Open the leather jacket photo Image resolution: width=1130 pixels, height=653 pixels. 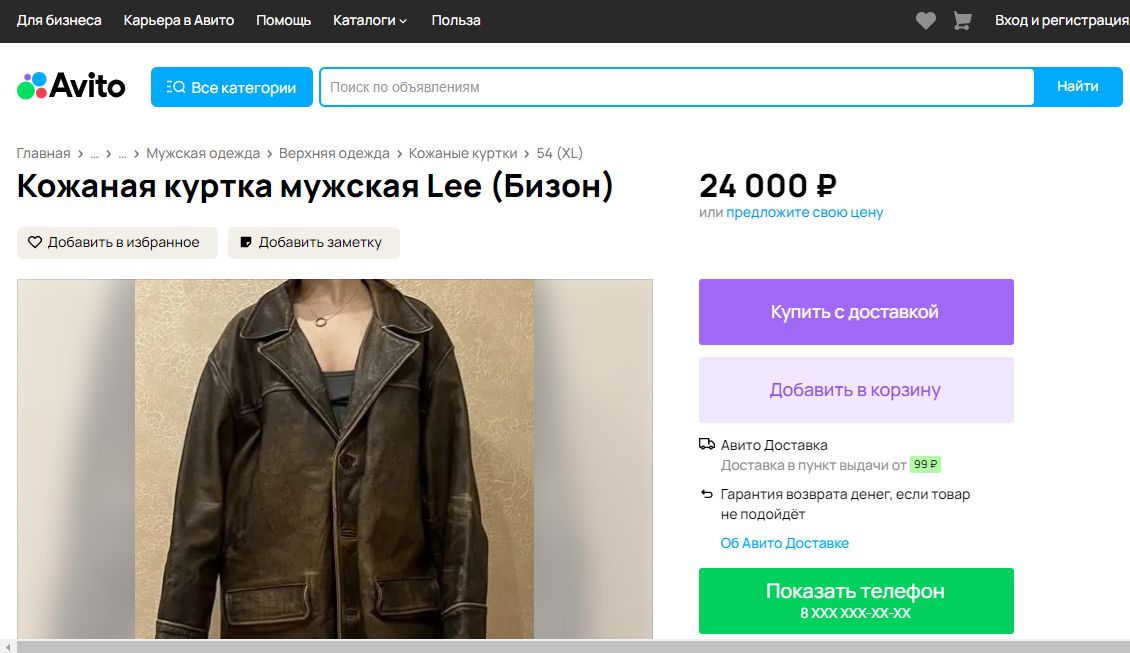335,458
